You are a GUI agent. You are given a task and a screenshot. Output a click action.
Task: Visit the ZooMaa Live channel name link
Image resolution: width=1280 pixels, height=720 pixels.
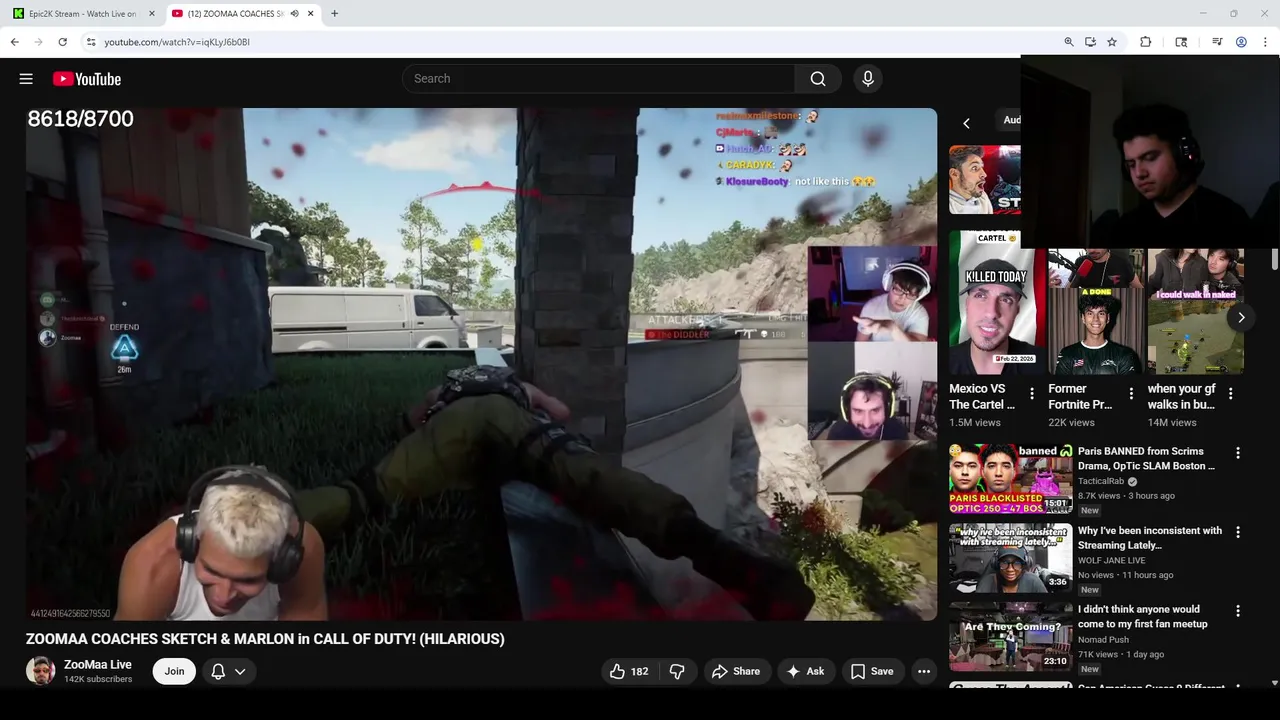point(98,664)
